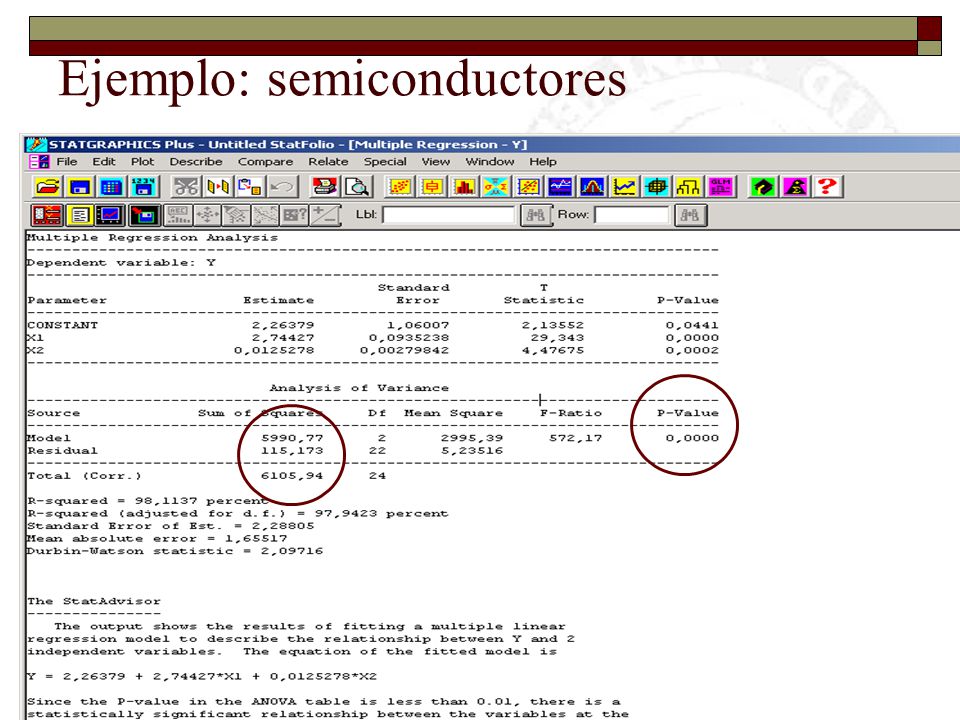Click the copy pages icon
The height and width of the screenshot is (720, 960).
coord(218,186)
